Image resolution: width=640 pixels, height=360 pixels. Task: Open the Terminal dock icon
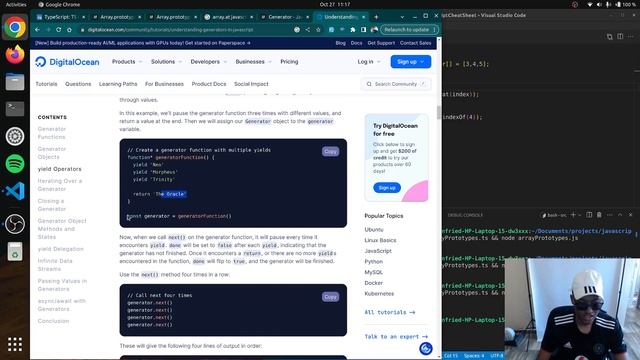pyautogui.click(x=15, y=109)
